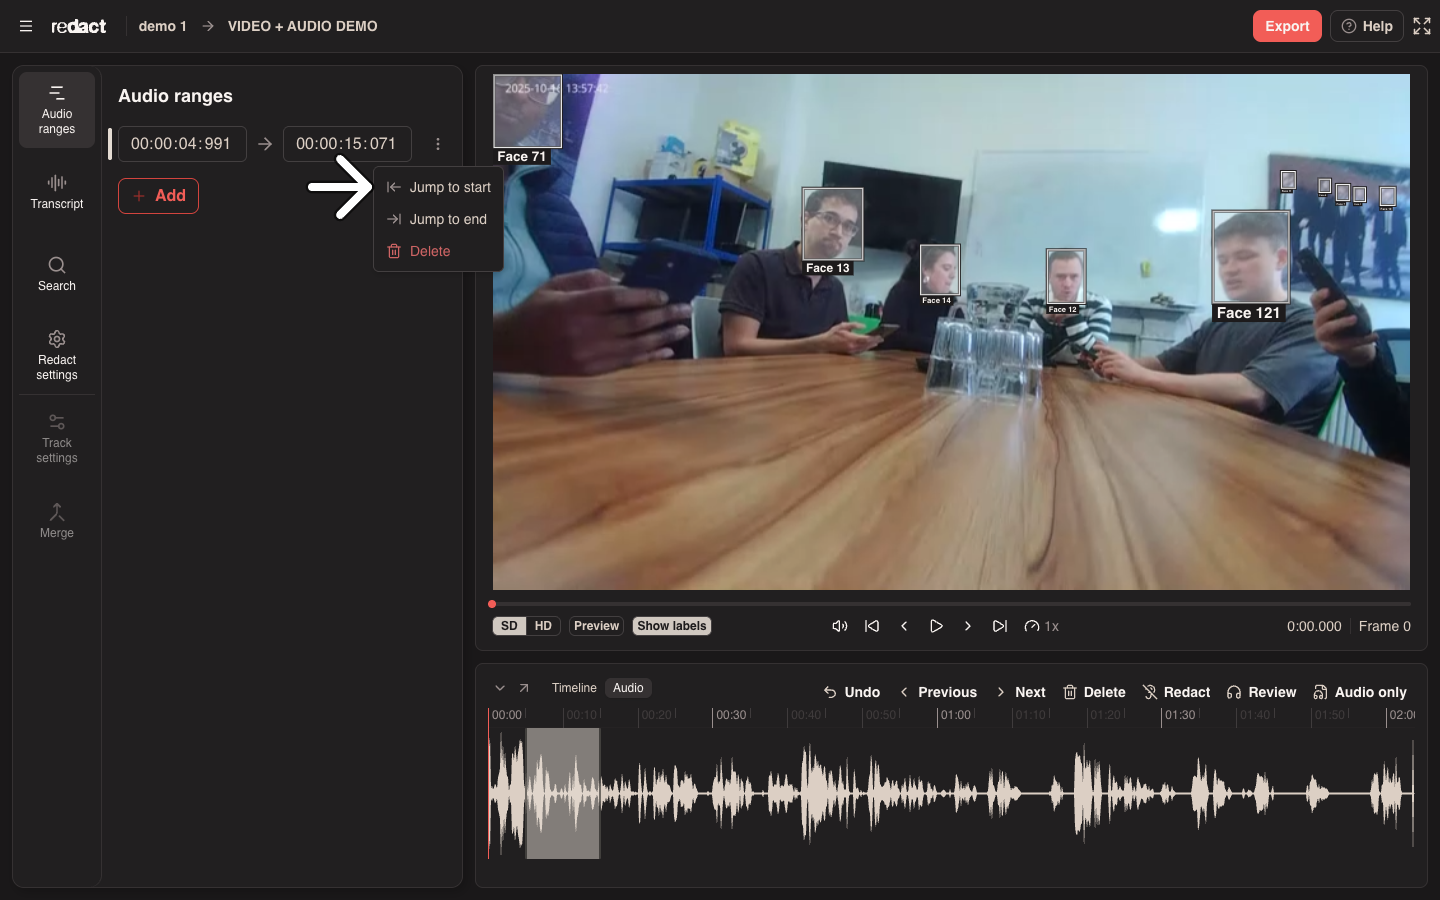Skip to the last frame
1440x900 pixels.
tap(1000, 626)
